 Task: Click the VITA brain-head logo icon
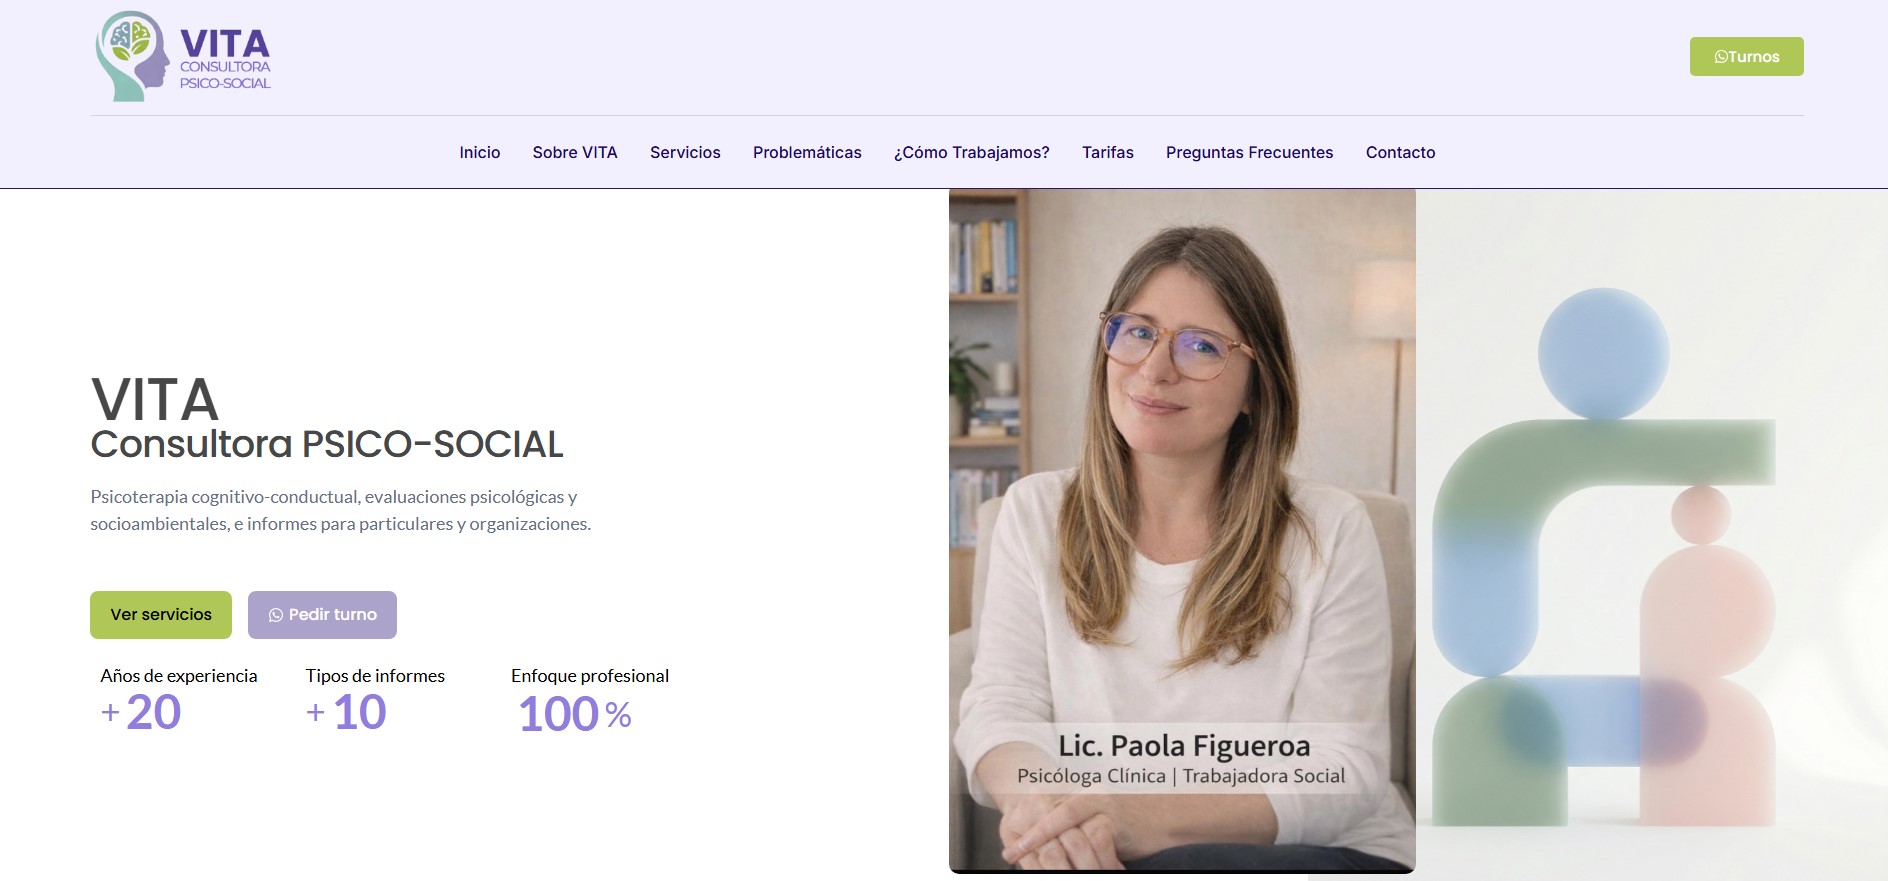[x=132, y=56]
